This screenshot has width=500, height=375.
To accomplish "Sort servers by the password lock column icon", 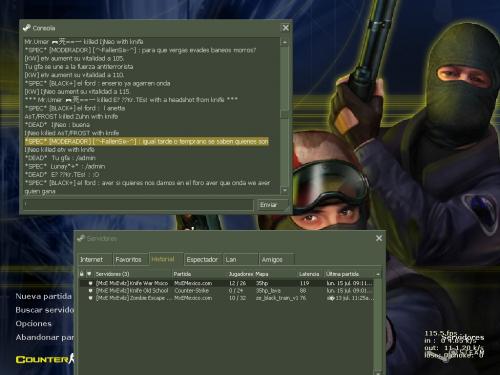I will coord(82,274).
